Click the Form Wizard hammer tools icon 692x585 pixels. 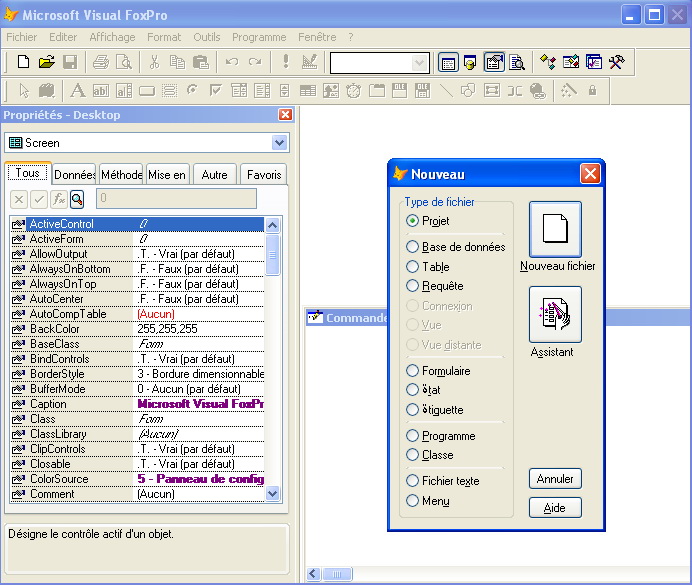617,62
